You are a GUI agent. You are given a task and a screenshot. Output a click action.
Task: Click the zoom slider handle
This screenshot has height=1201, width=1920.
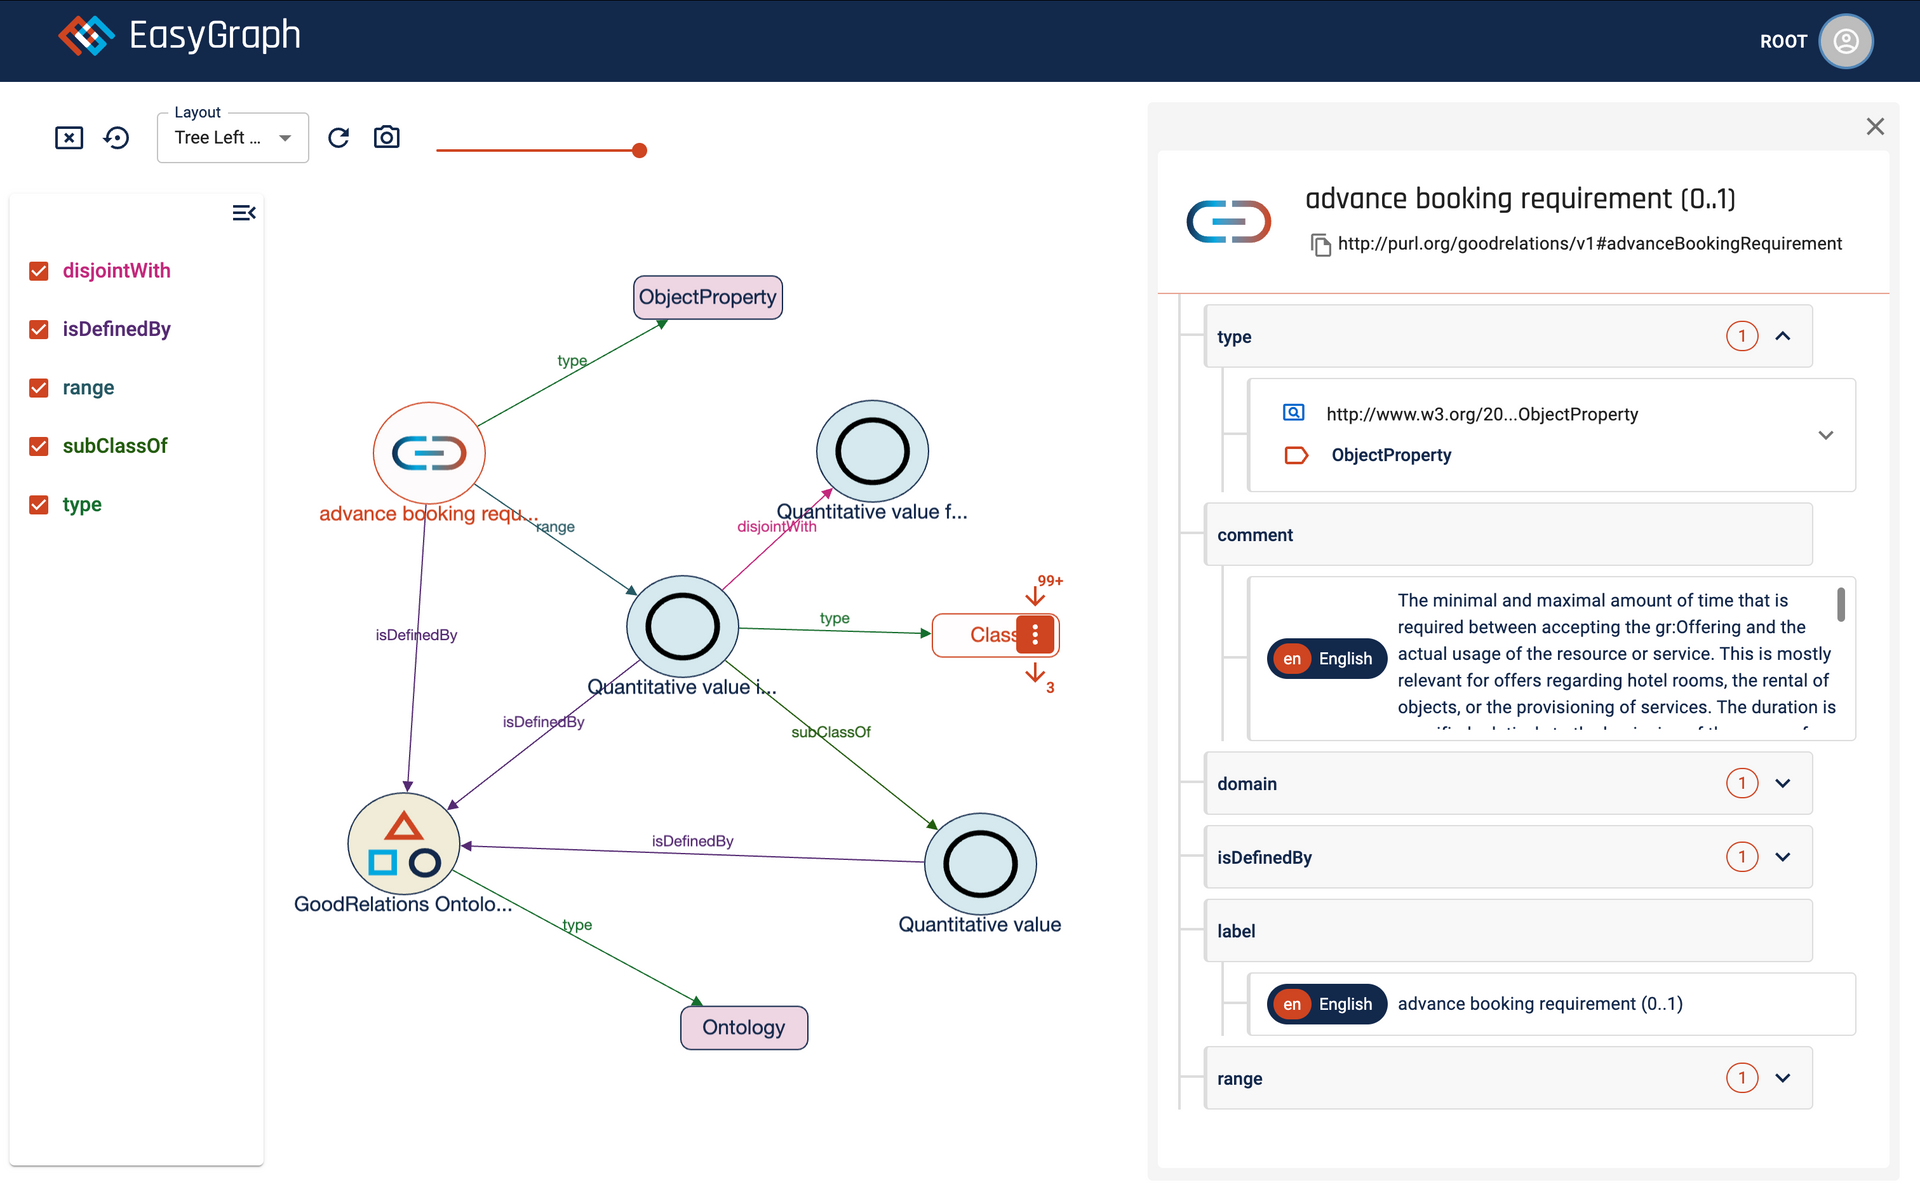coord(640,151)
